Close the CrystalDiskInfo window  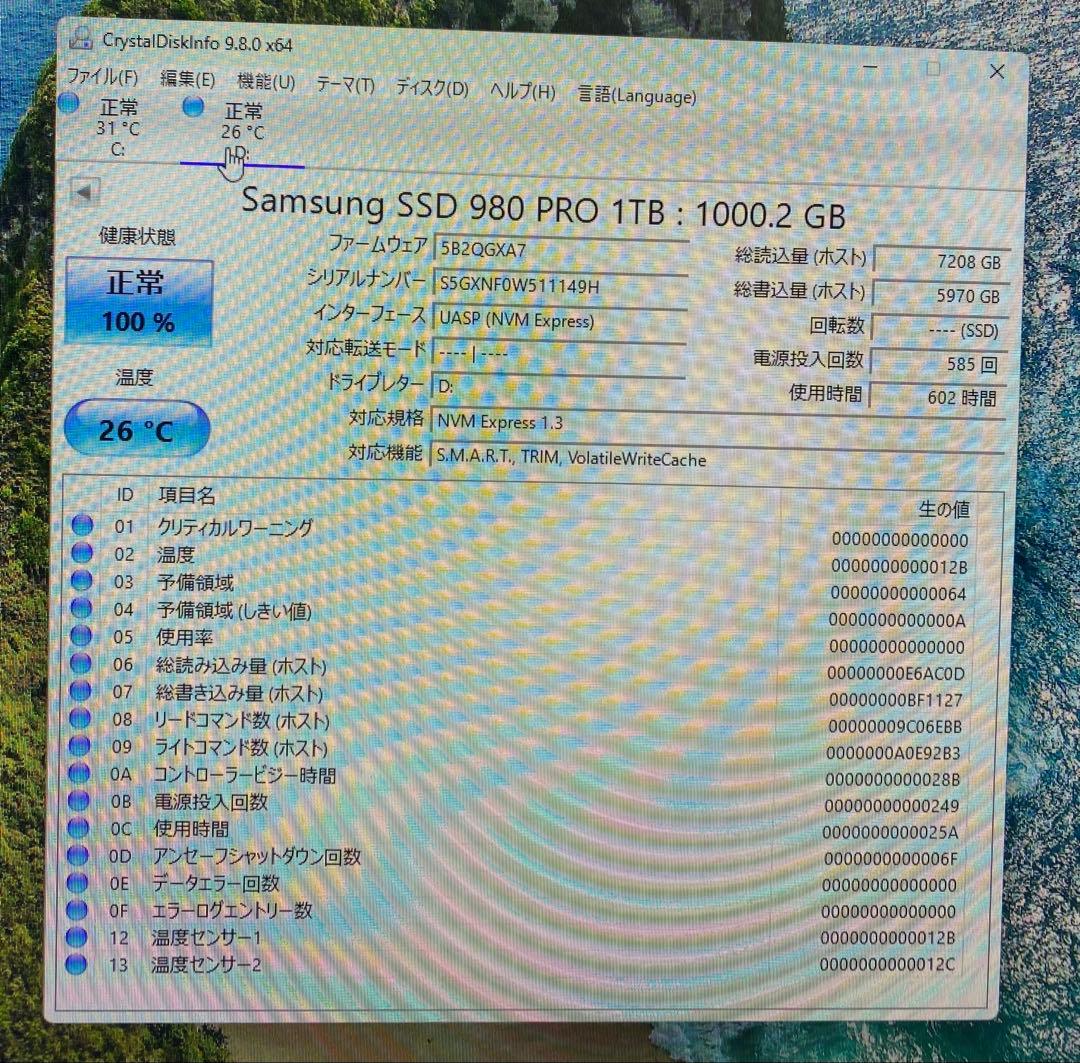[997, 71]
